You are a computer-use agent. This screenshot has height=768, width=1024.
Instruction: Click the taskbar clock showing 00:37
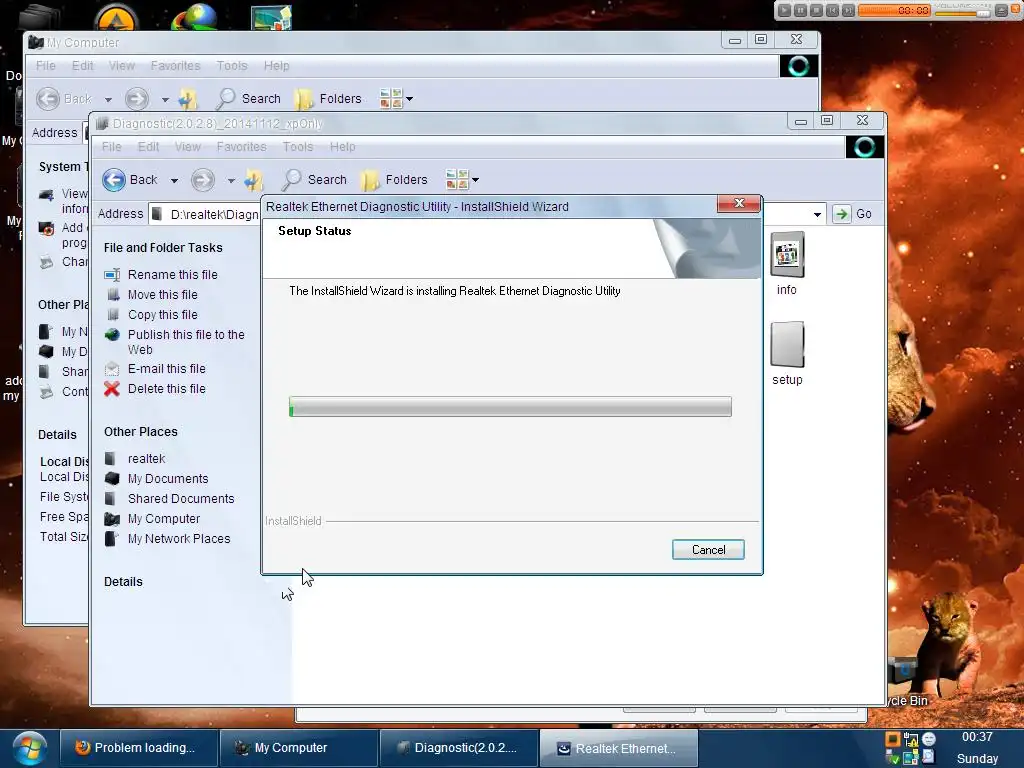[977, 737]
